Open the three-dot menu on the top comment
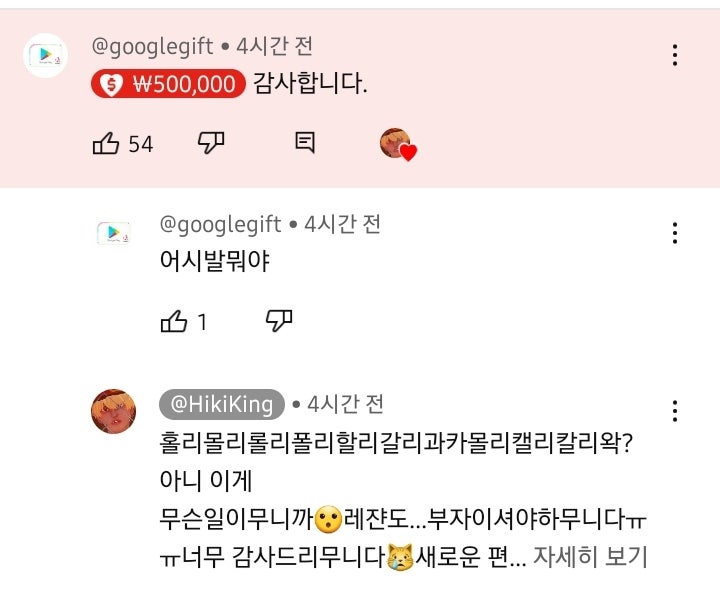 coord(676,55)
